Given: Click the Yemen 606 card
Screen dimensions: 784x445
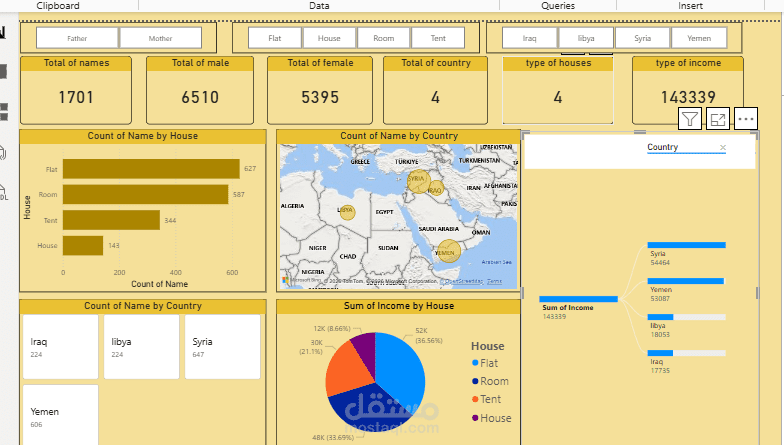Looking at the screenshot, I should pyautogui.click(x=60, y=414).
